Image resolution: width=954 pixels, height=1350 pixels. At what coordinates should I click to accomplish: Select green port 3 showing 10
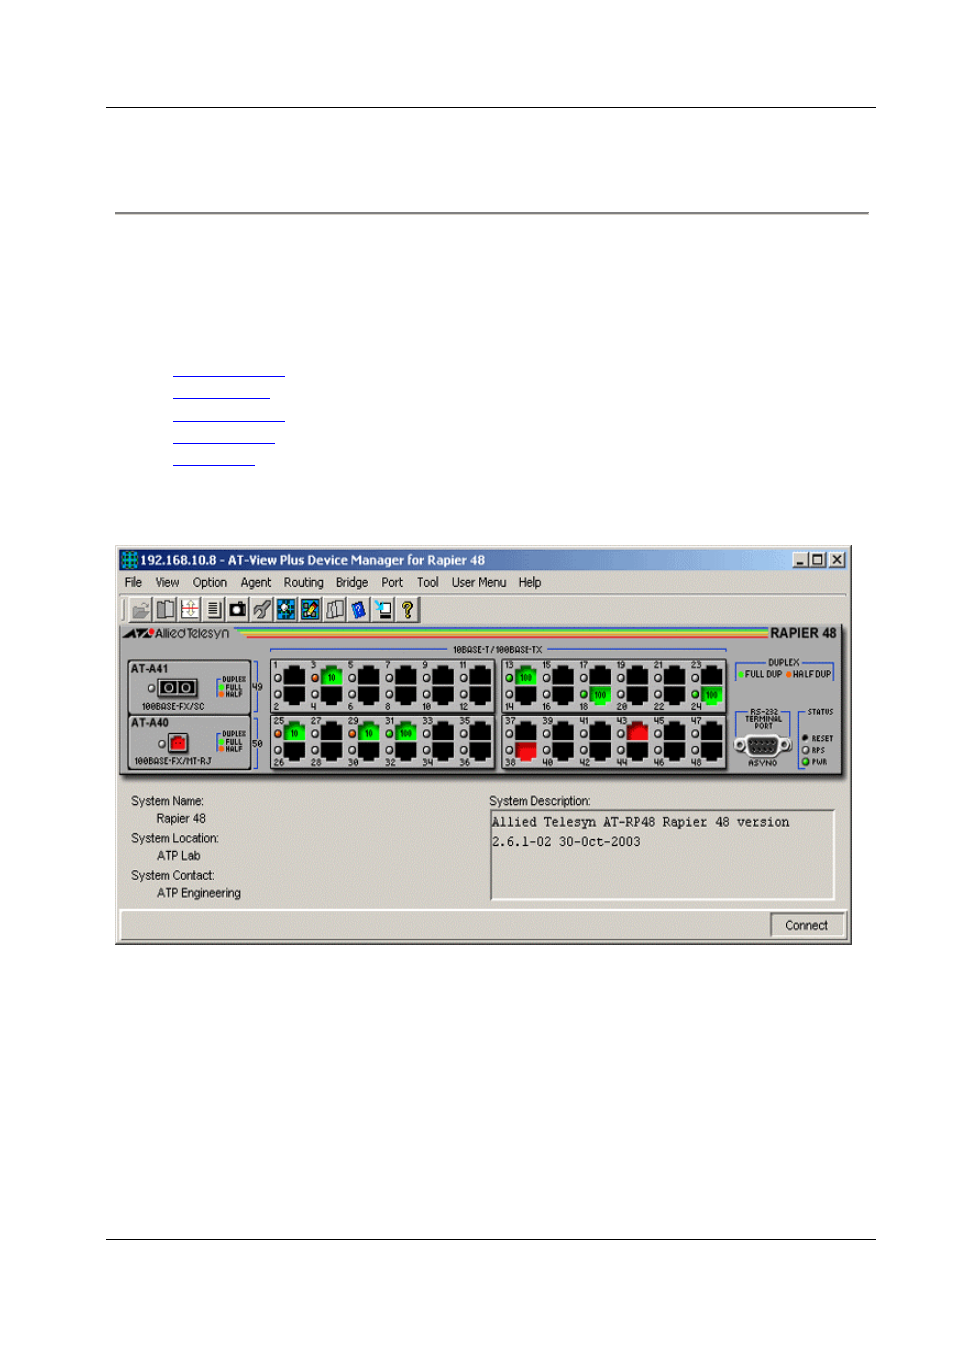tap(332, 677)
